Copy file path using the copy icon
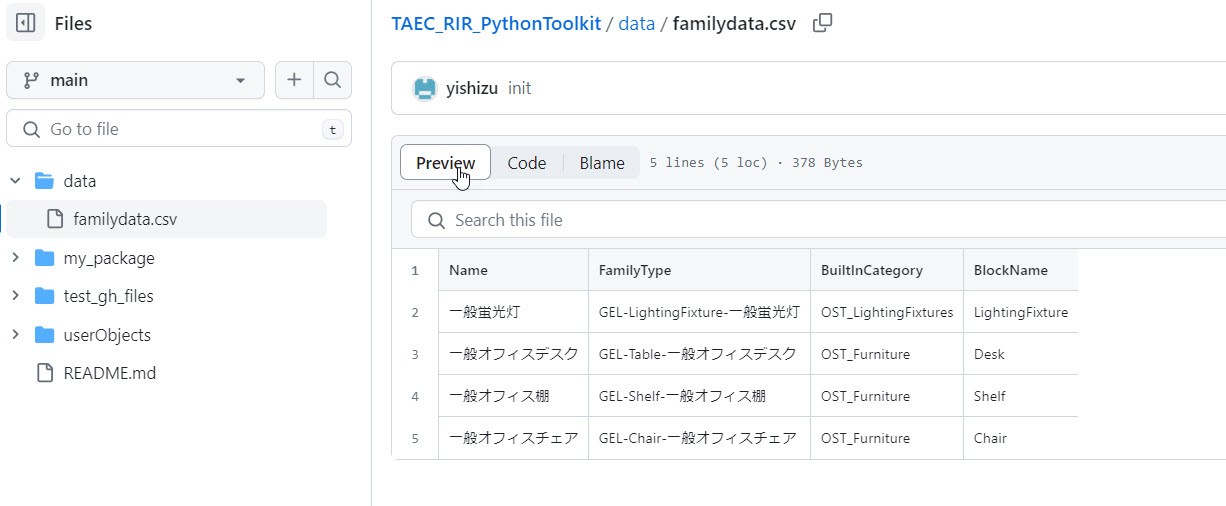This screenshot has width=1226, height=506. point(822,23)
